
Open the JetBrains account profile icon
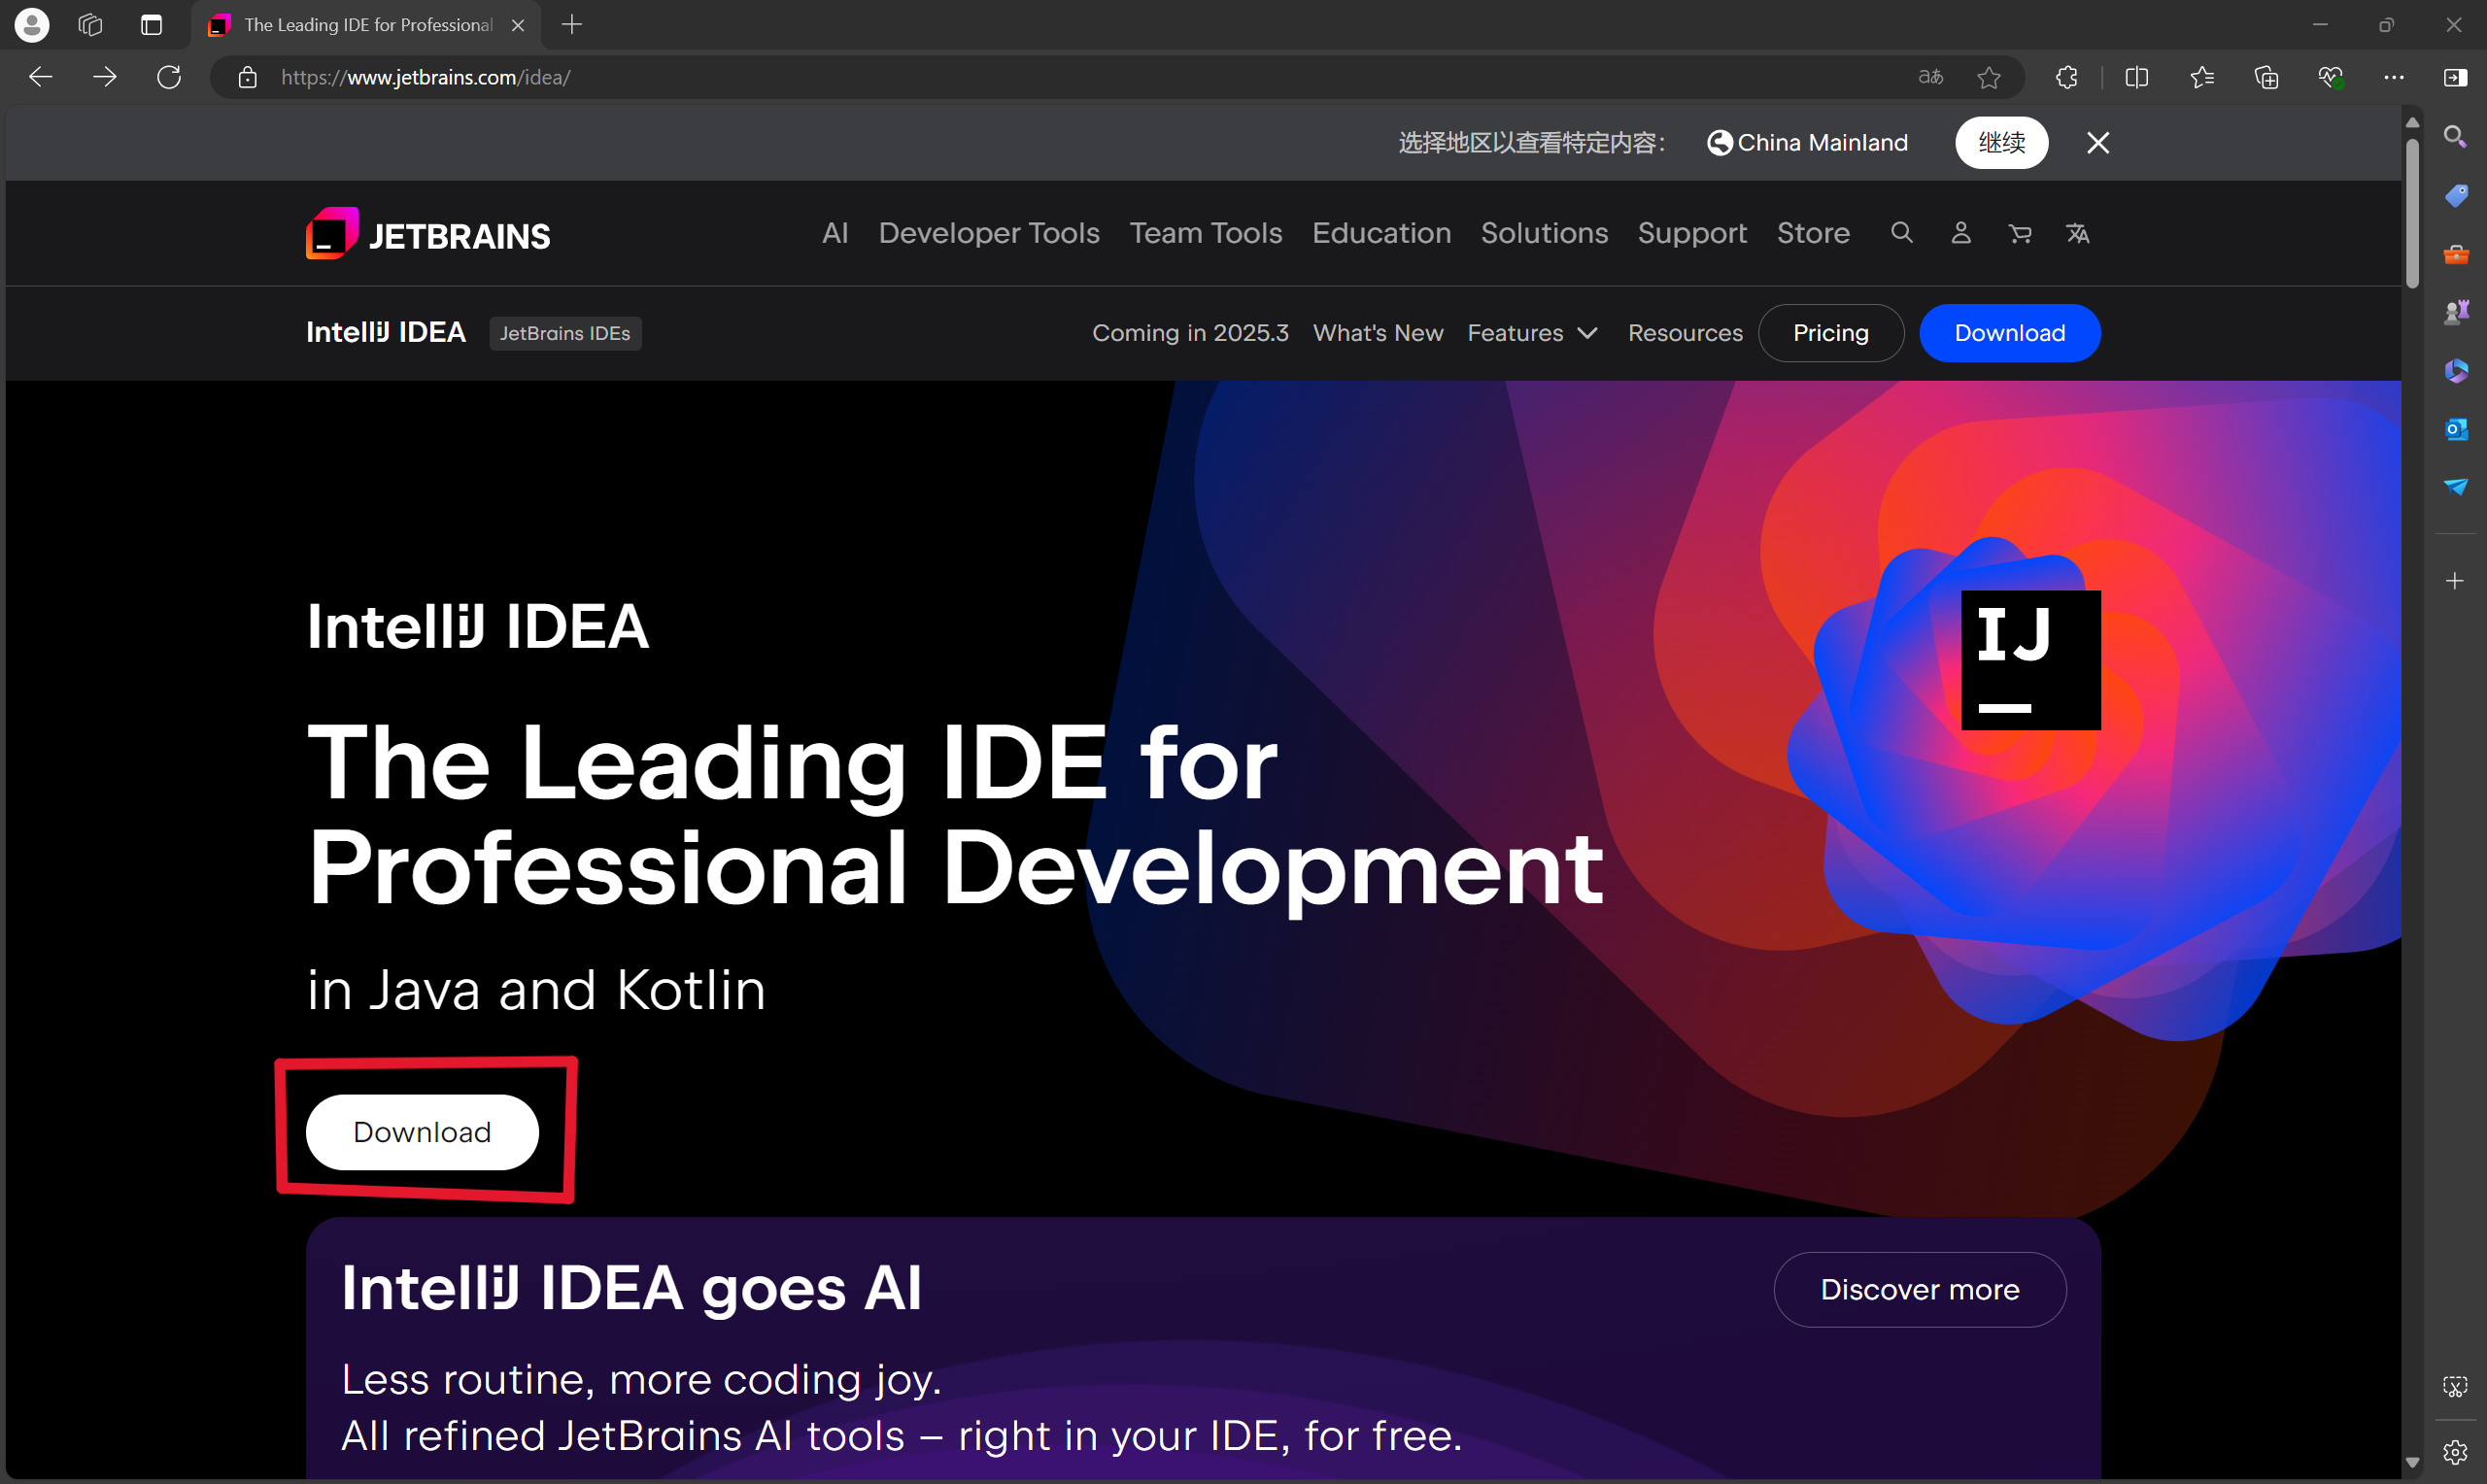[x=1960, y=233]
